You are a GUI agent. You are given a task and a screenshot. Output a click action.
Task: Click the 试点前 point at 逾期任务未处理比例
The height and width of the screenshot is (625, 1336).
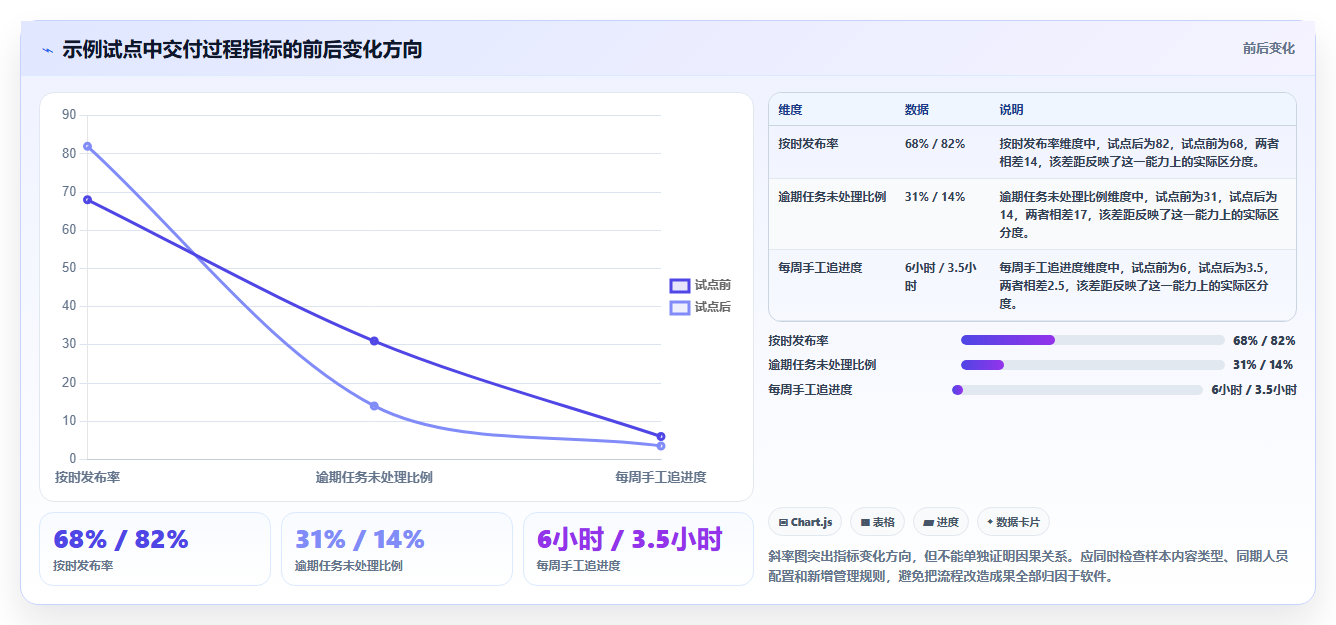[374, 341]
